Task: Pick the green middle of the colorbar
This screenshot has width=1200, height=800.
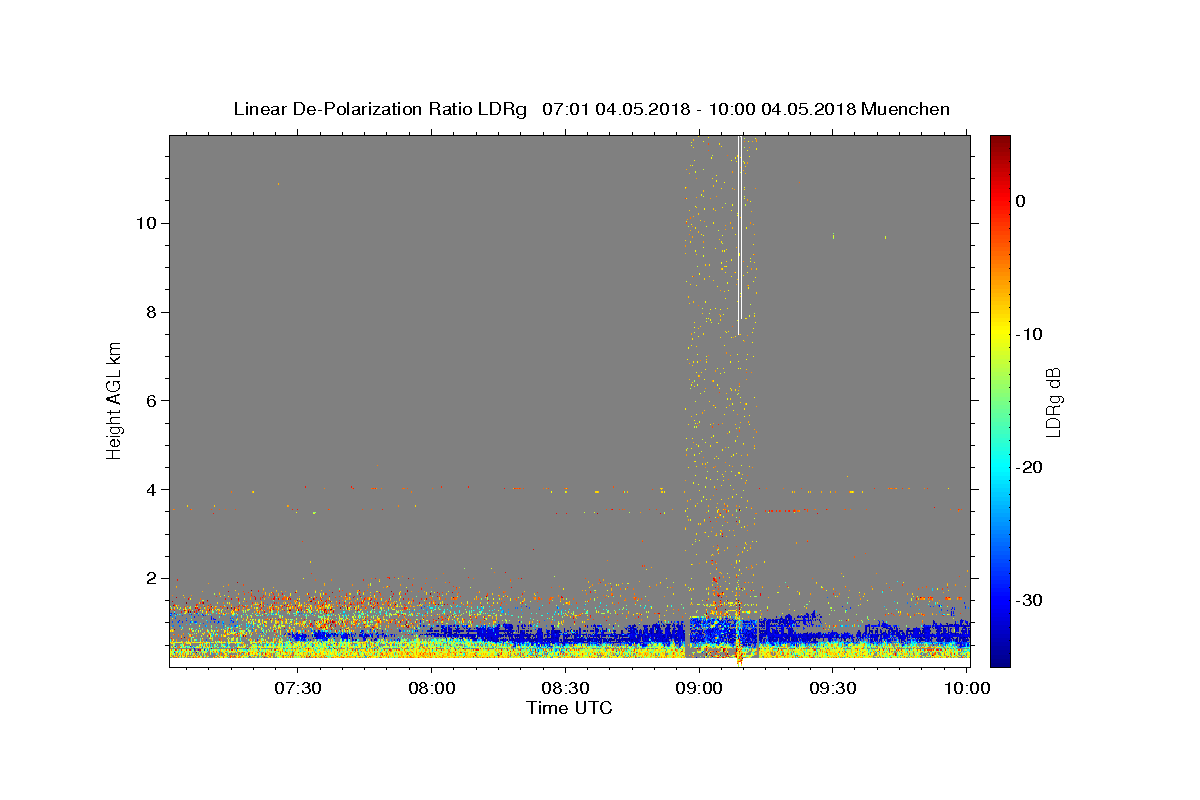Action: tap(1000, 400)
